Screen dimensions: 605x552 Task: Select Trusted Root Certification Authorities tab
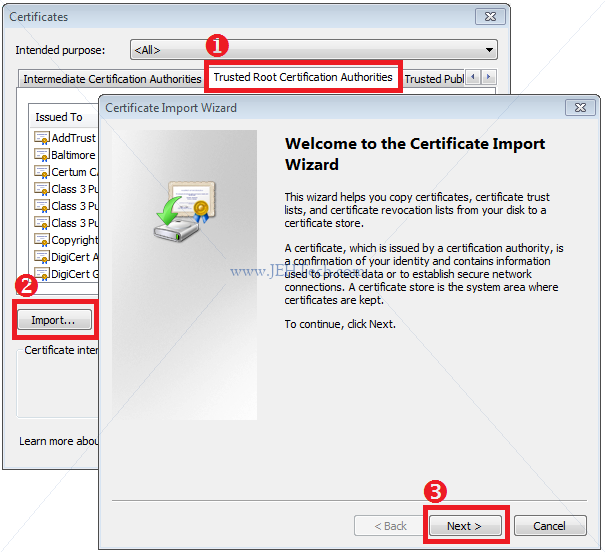[x=303, y=77]
